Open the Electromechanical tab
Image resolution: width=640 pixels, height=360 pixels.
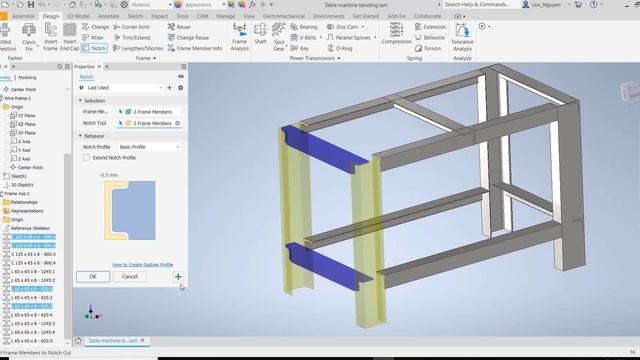284,16
